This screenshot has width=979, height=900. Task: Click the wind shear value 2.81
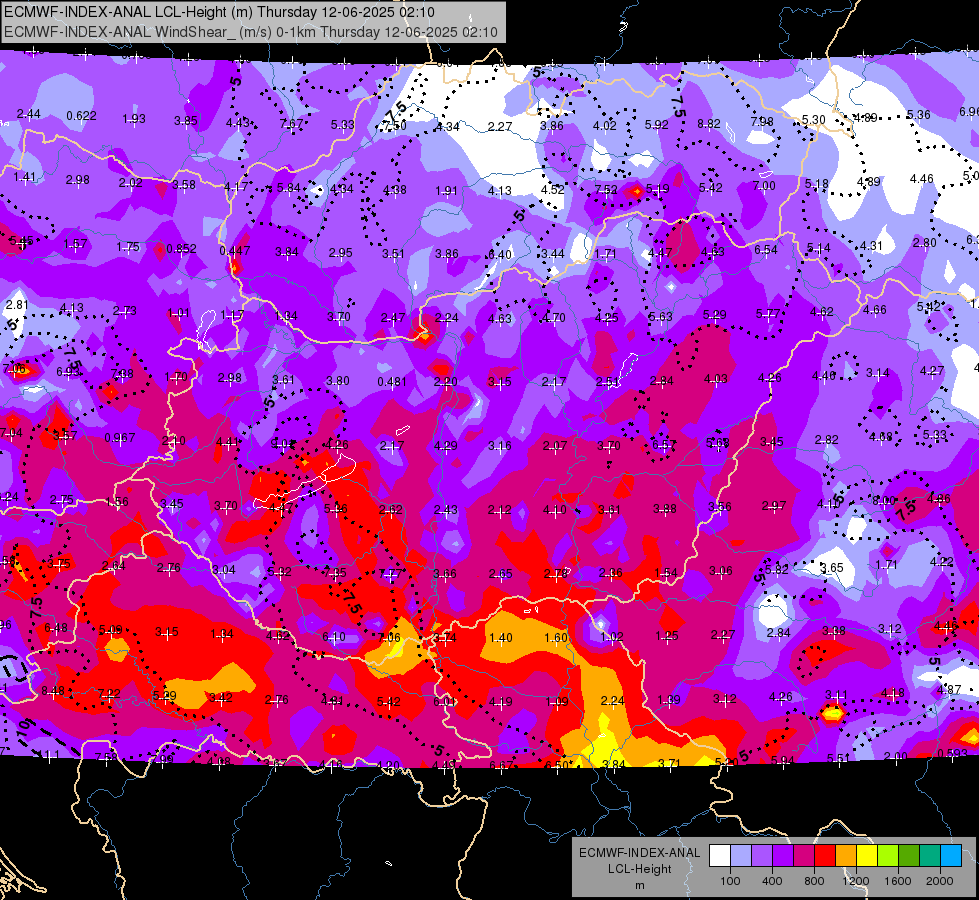[17, 305]
